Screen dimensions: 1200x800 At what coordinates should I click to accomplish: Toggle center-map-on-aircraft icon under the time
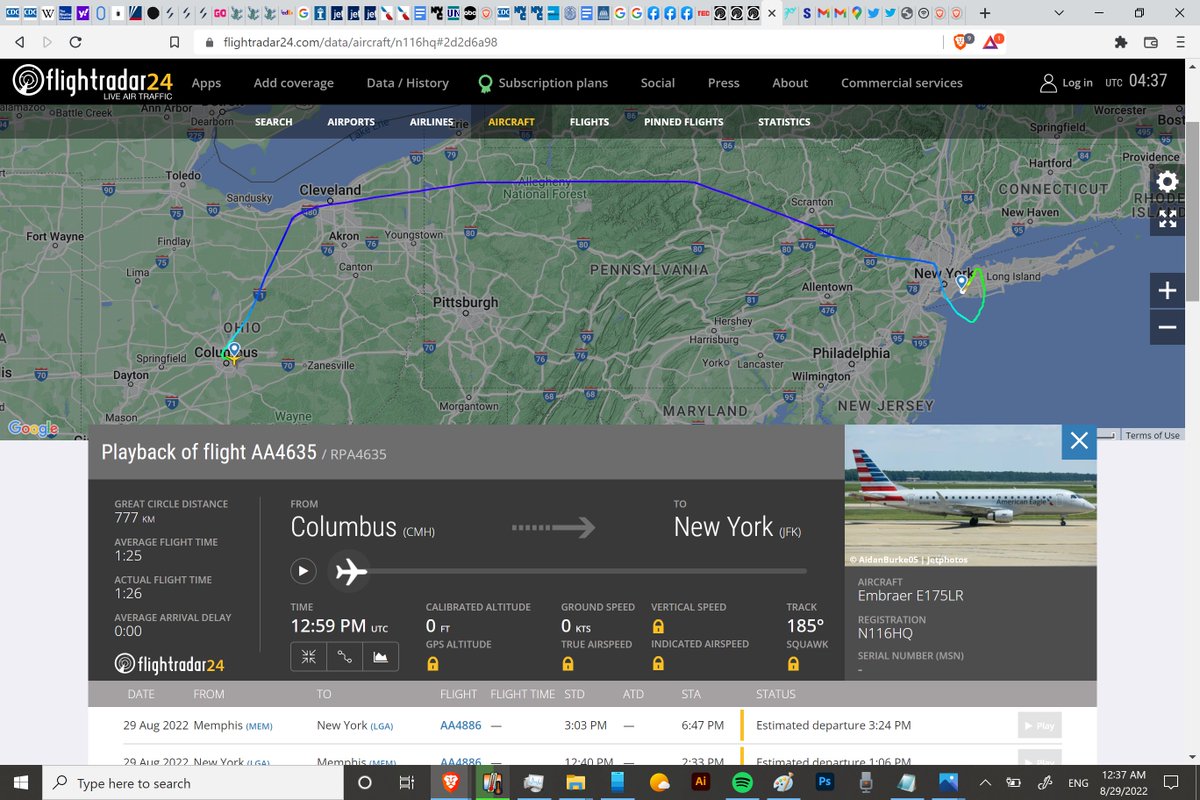pos(308,656)
